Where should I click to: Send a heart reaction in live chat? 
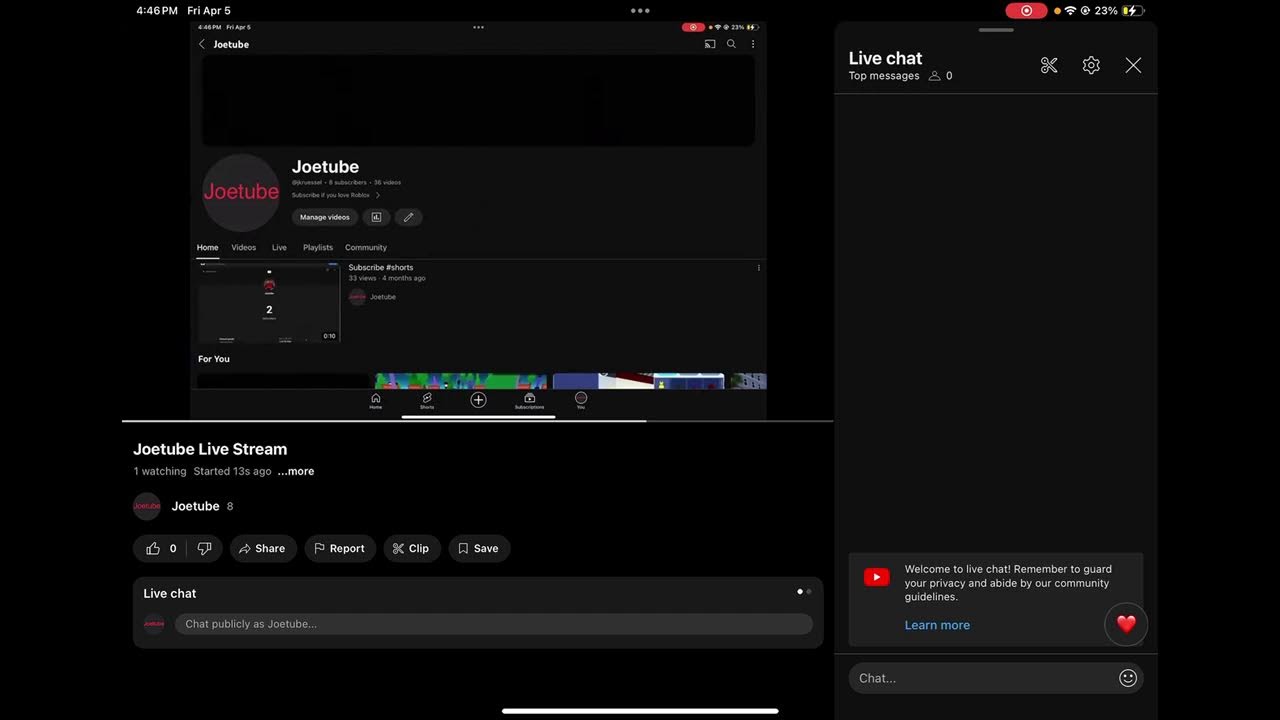click(1126, 624)
